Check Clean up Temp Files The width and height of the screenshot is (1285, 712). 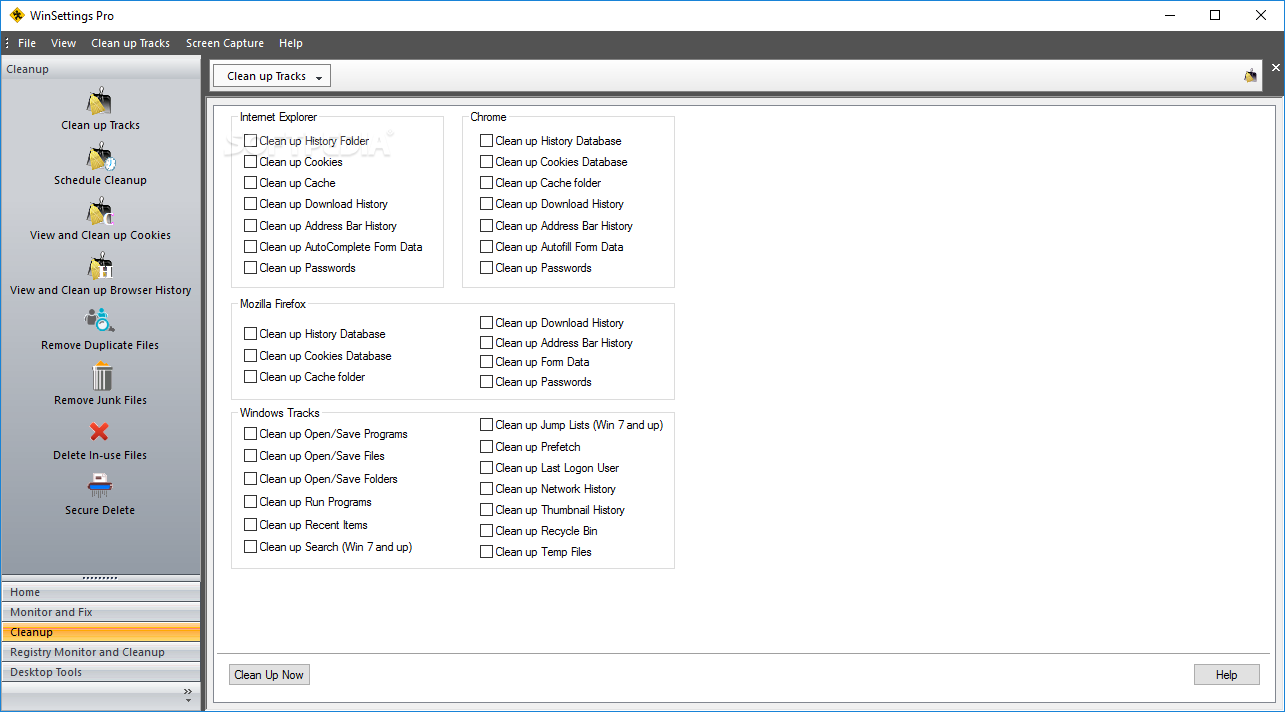(x=486, y=552)
